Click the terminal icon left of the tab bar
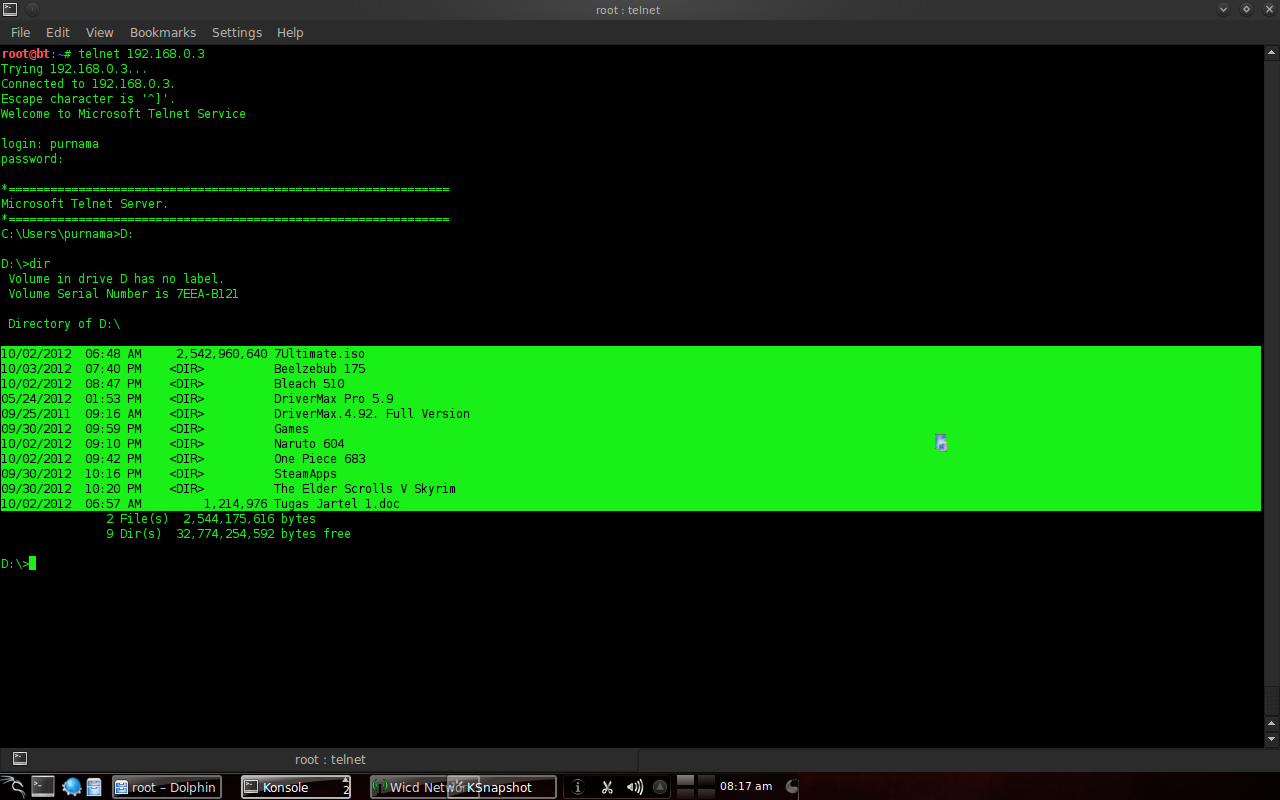The image size is (1280, 800). [20, 759]
